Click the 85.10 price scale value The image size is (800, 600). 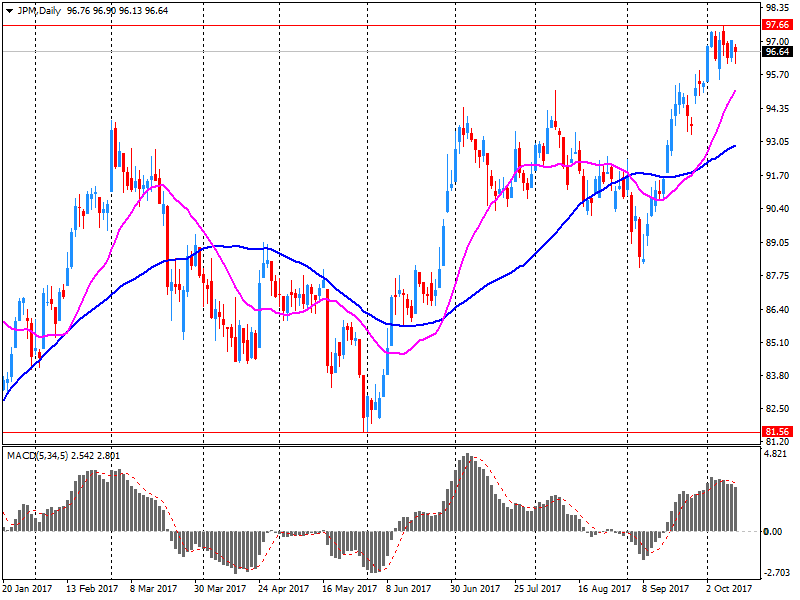[x=778, y=342]
